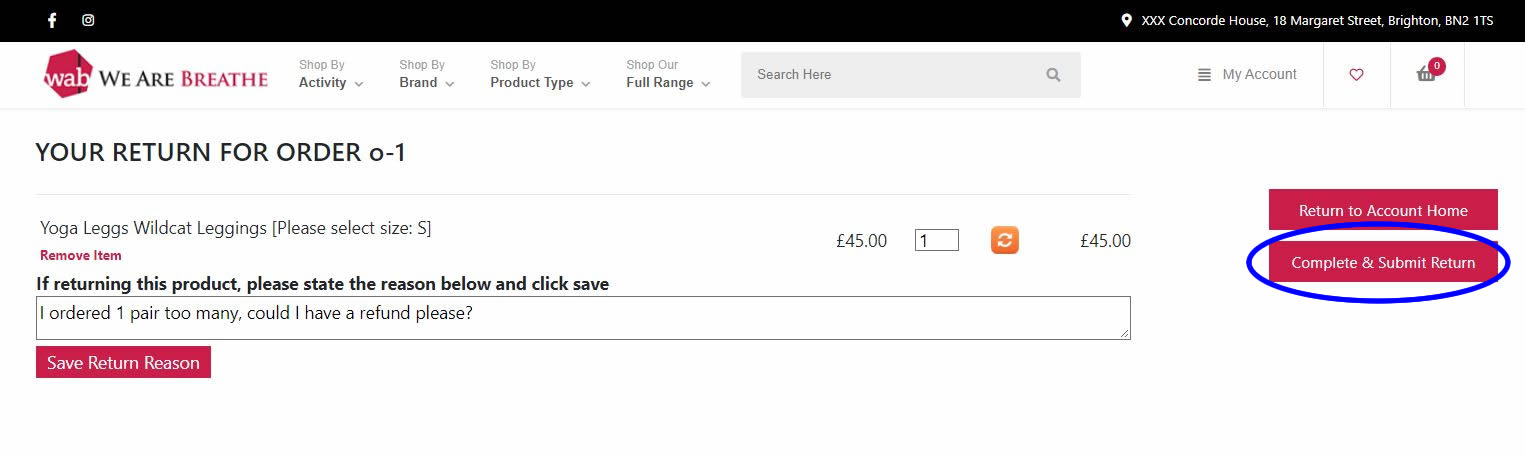Click the item quantity input box

937,240
